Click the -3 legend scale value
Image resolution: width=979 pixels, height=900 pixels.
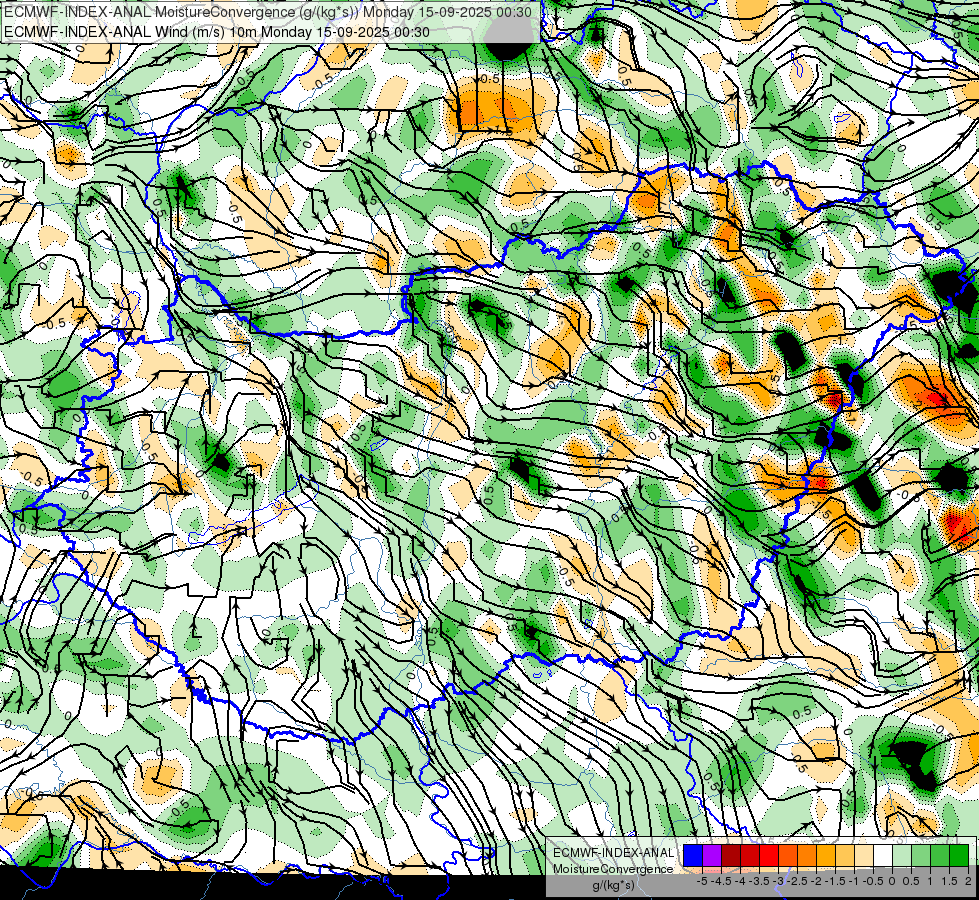click(x=778, y=881)
